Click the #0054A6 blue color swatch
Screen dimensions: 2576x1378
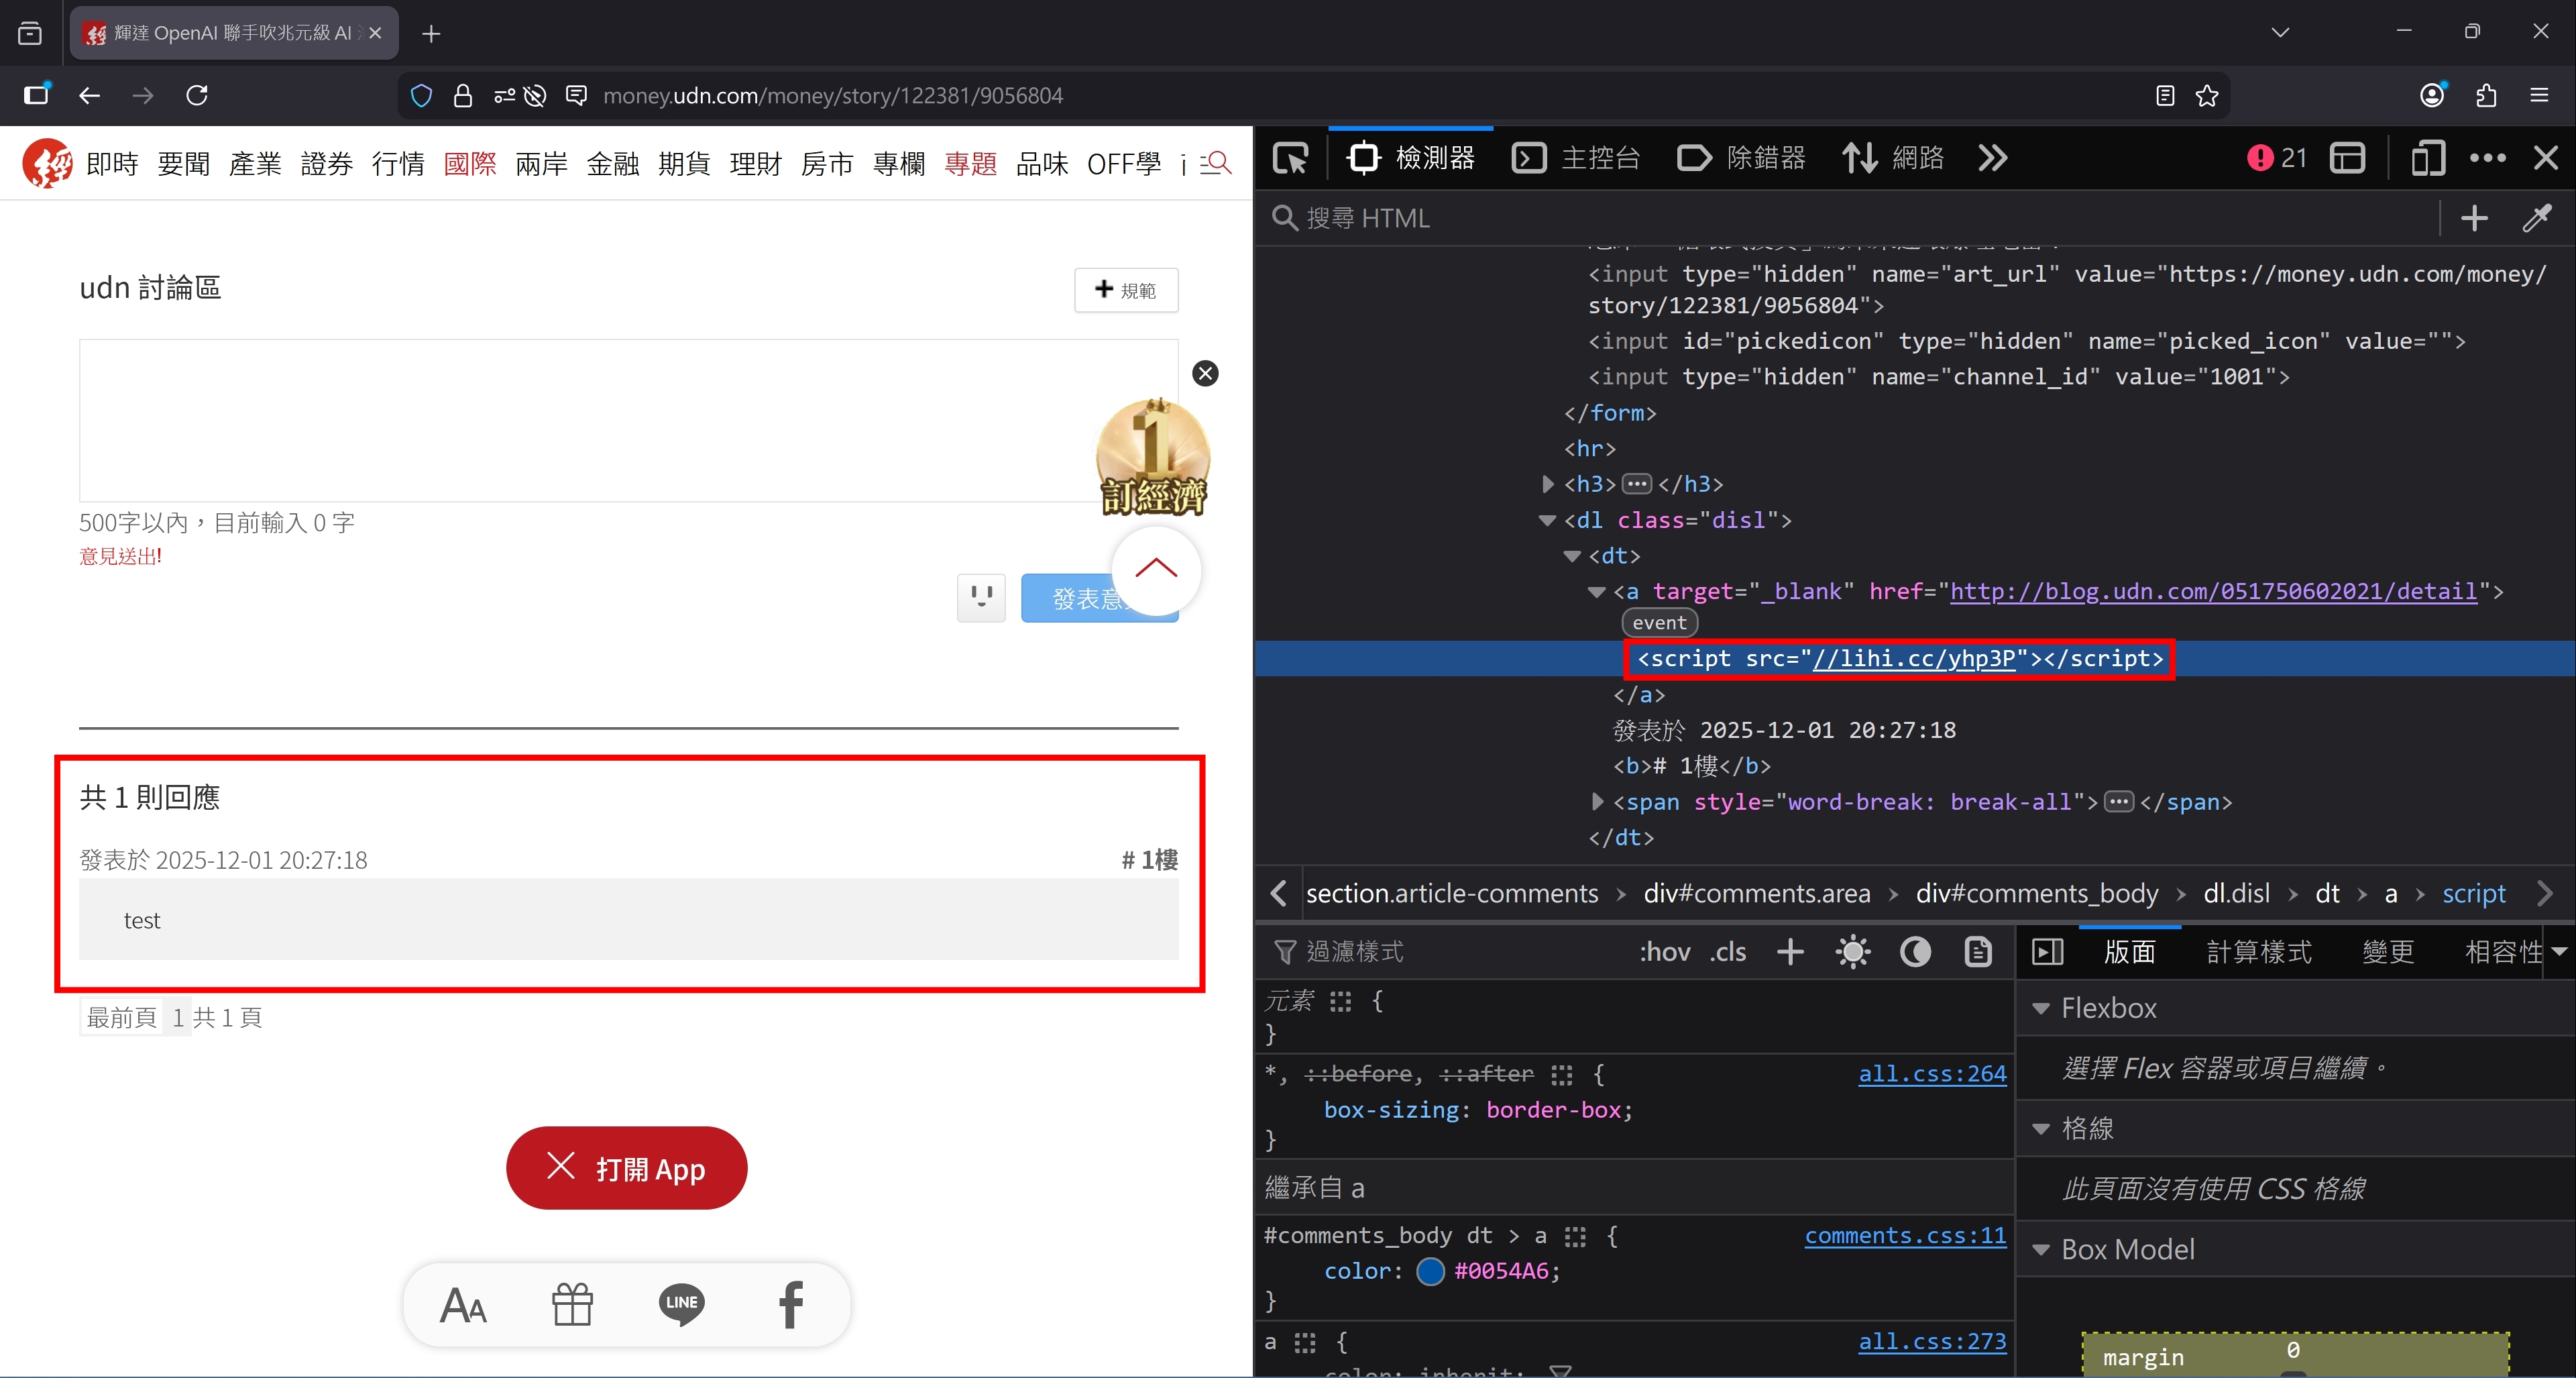(x=1430, y=1272)
